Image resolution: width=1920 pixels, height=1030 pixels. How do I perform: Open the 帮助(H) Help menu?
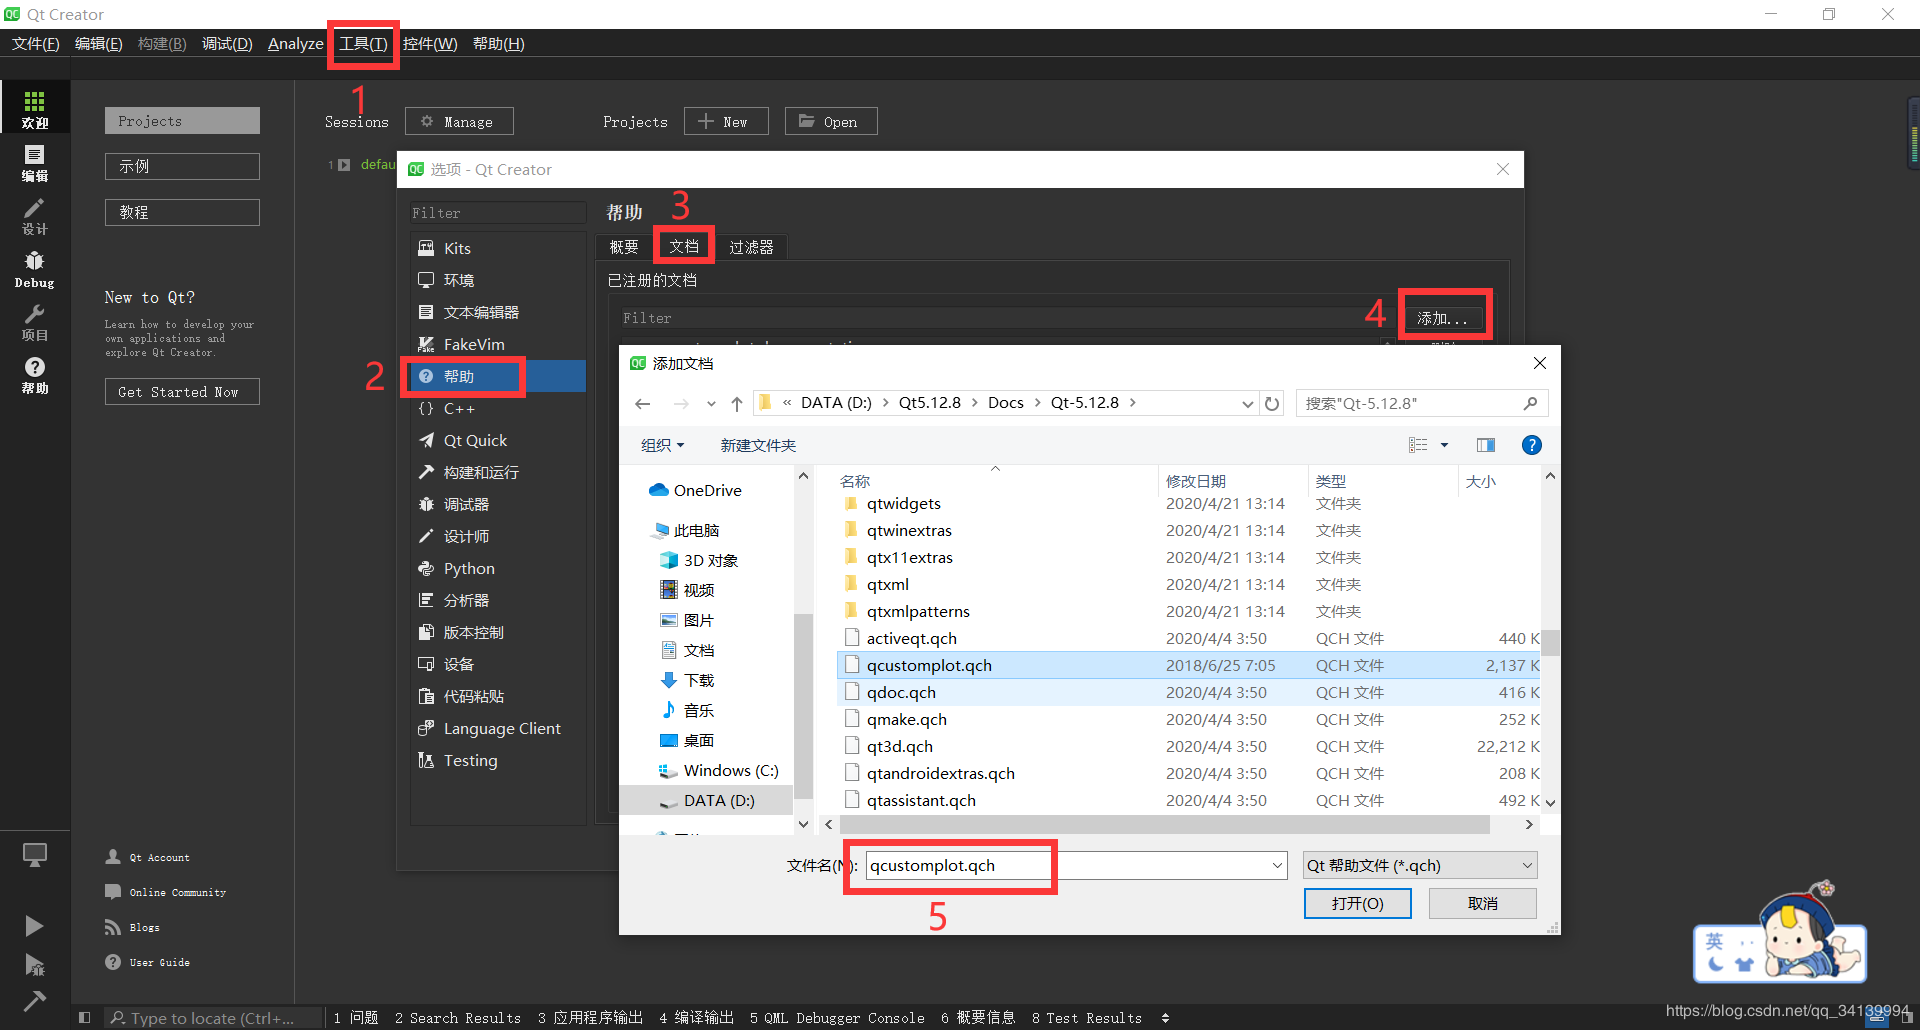point(498,44)
